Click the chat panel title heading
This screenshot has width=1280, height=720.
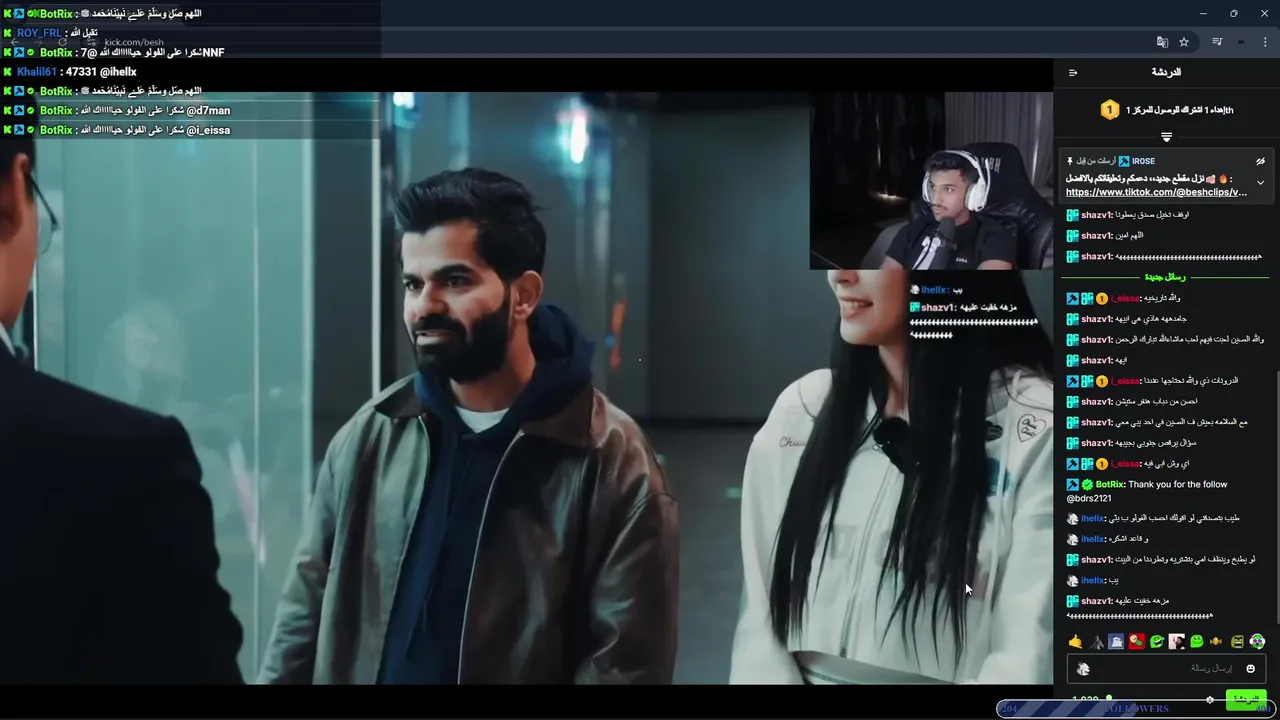tap(1166, 72)
